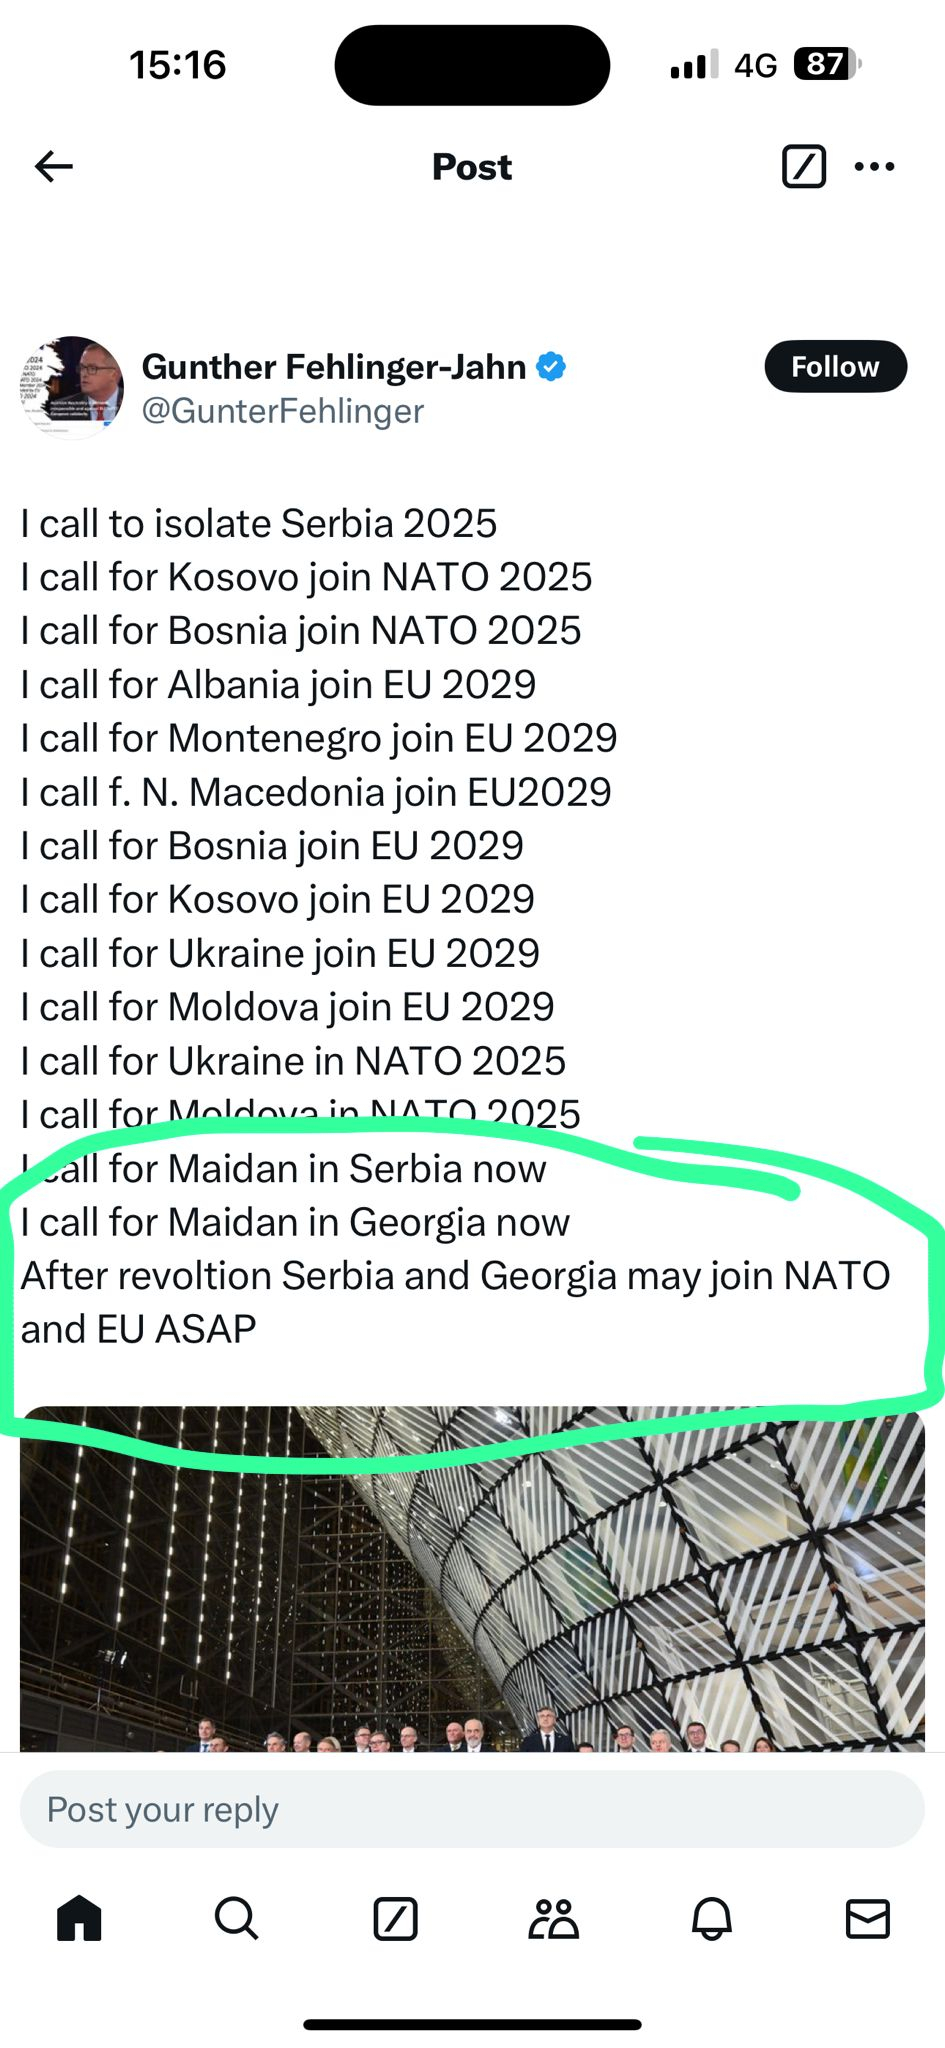Open the @GunterFehlinger handle link
Image resolution: width=945 pixels, height=2048 pixels.
coord(283,410)
